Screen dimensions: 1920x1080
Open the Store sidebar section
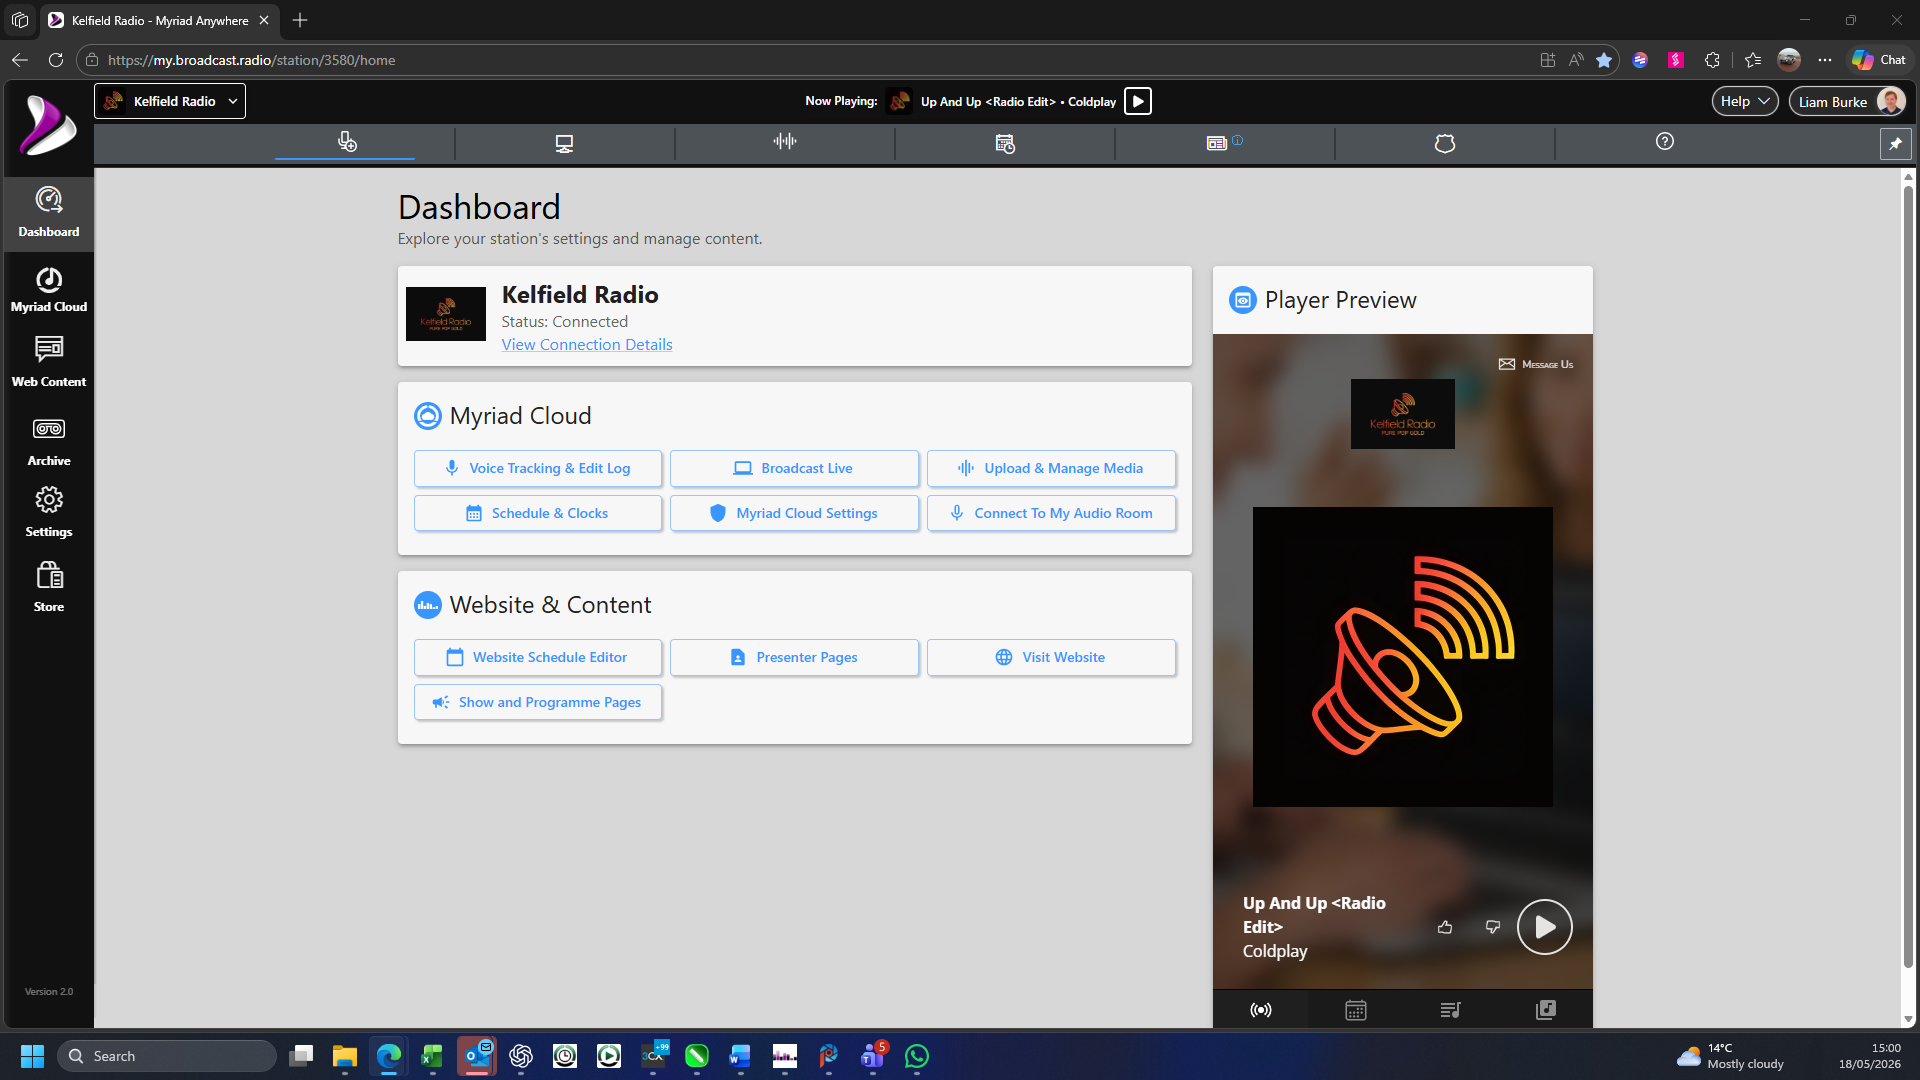pyautogui.click(x=48, y=587)
